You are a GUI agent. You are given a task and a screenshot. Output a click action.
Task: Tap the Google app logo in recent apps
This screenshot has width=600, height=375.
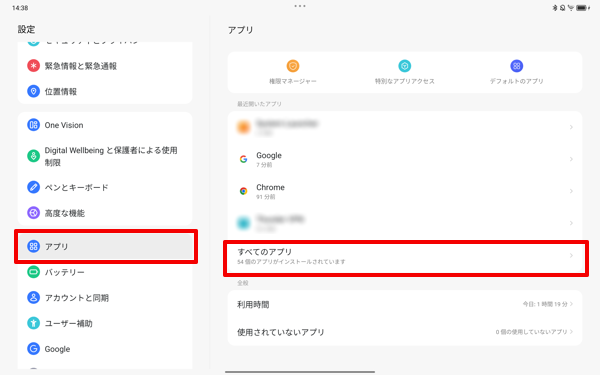[243, 159]
